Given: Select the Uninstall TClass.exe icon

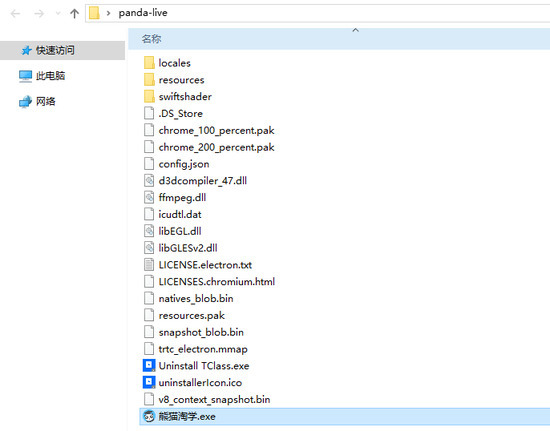Looking at the screenshot, I should [149, 365].
